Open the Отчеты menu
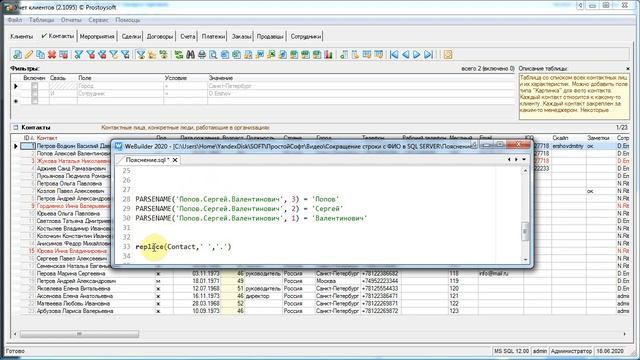The image size is (640, 360). (71, 20)
